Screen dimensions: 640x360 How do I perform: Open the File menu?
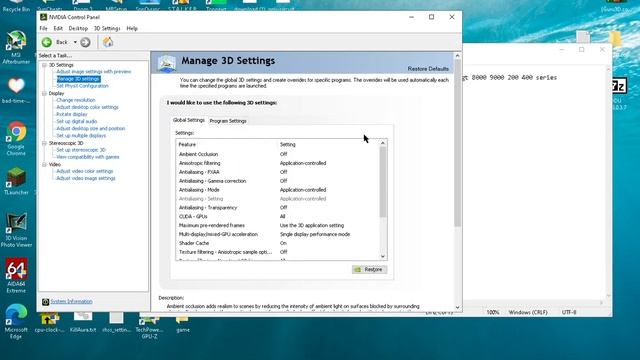(44, 29)
